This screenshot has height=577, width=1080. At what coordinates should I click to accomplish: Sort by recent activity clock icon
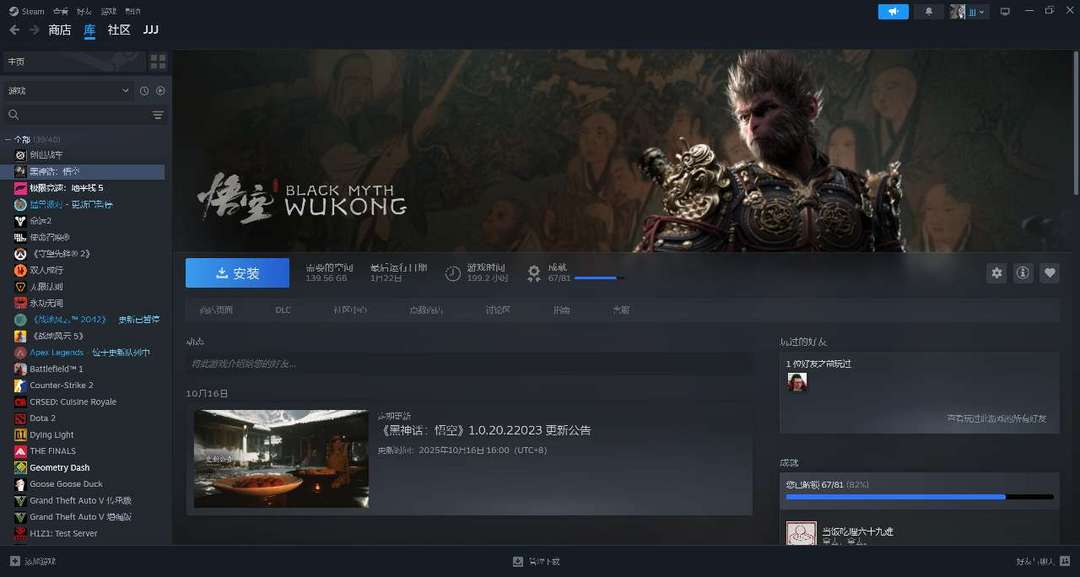pos(144,91)
